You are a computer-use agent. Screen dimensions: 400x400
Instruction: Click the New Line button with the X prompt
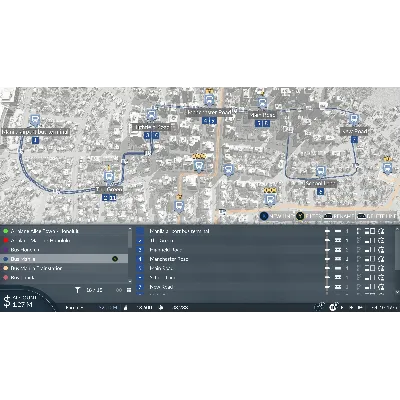[x=277, y=216]
